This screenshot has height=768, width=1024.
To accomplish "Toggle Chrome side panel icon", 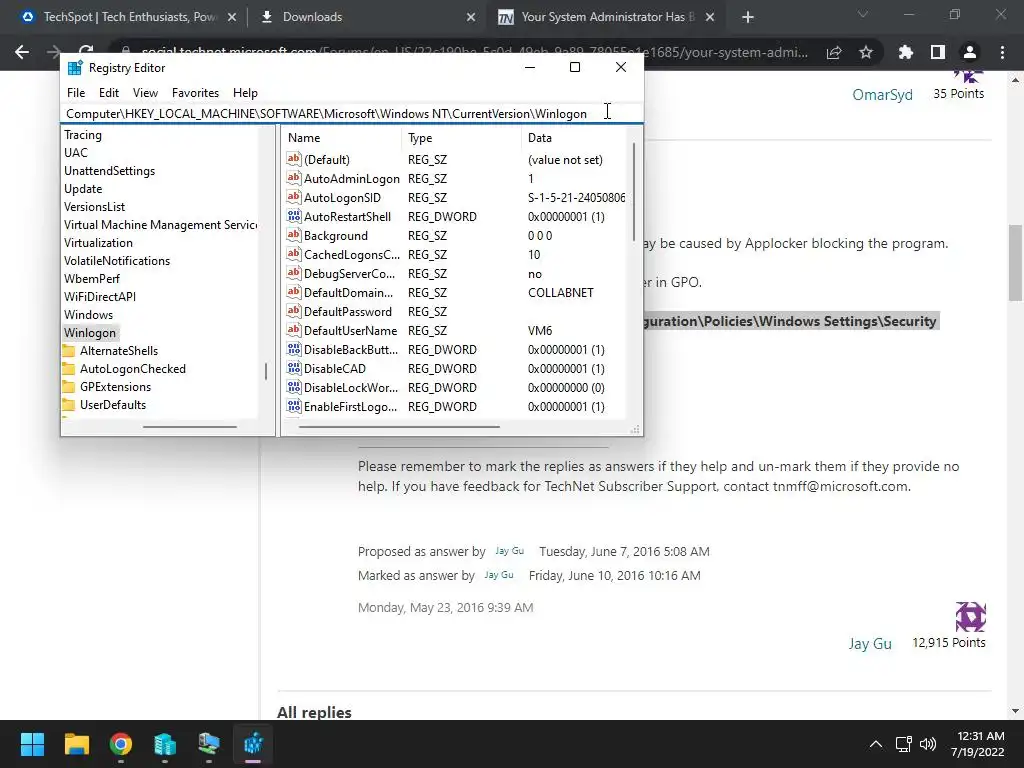I will pos(938,52).
